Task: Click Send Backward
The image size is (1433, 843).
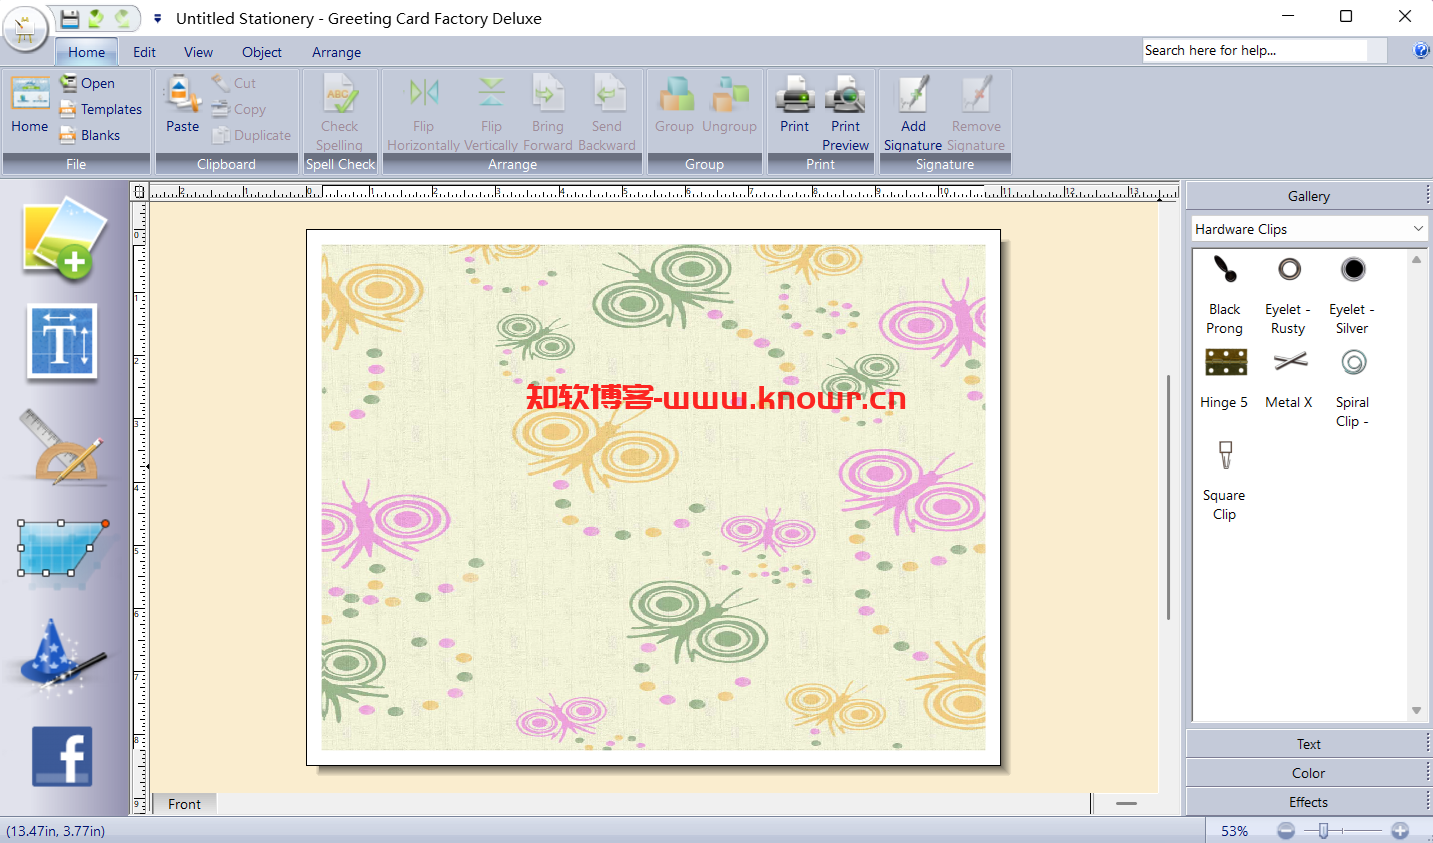Action: (x=607, y=113)
